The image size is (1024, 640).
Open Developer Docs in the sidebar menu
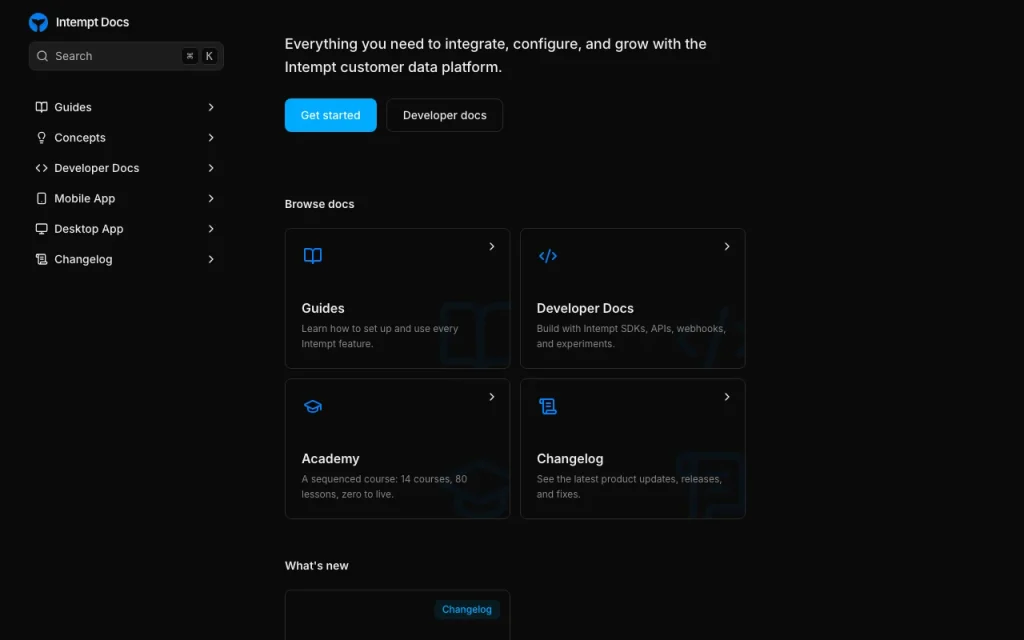pyautogui.click(x=126, y=168)
